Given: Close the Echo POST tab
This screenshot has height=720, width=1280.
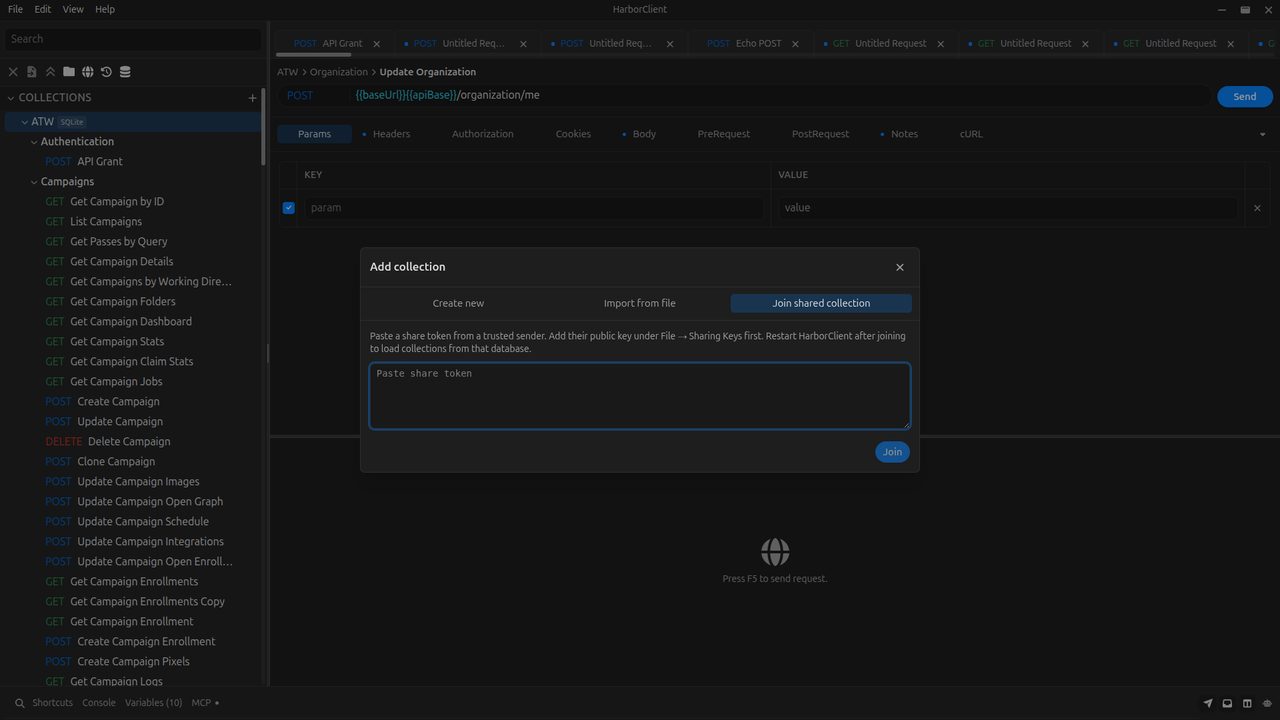Looking at the screenshot, I should point(796,44).
